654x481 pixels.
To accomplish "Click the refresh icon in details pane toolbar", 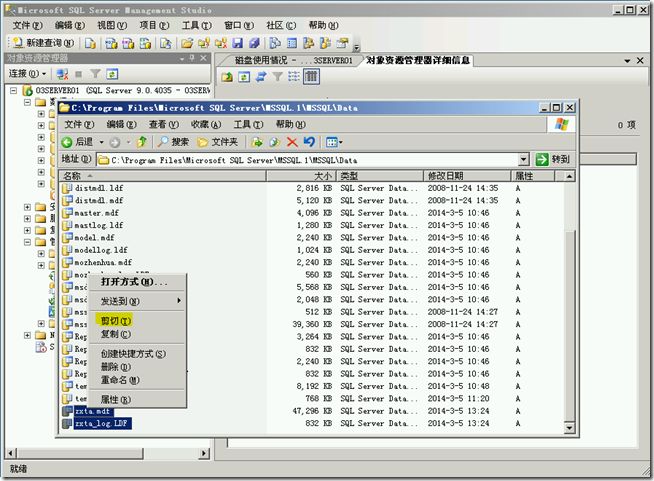I will click(x=244, y=77).
